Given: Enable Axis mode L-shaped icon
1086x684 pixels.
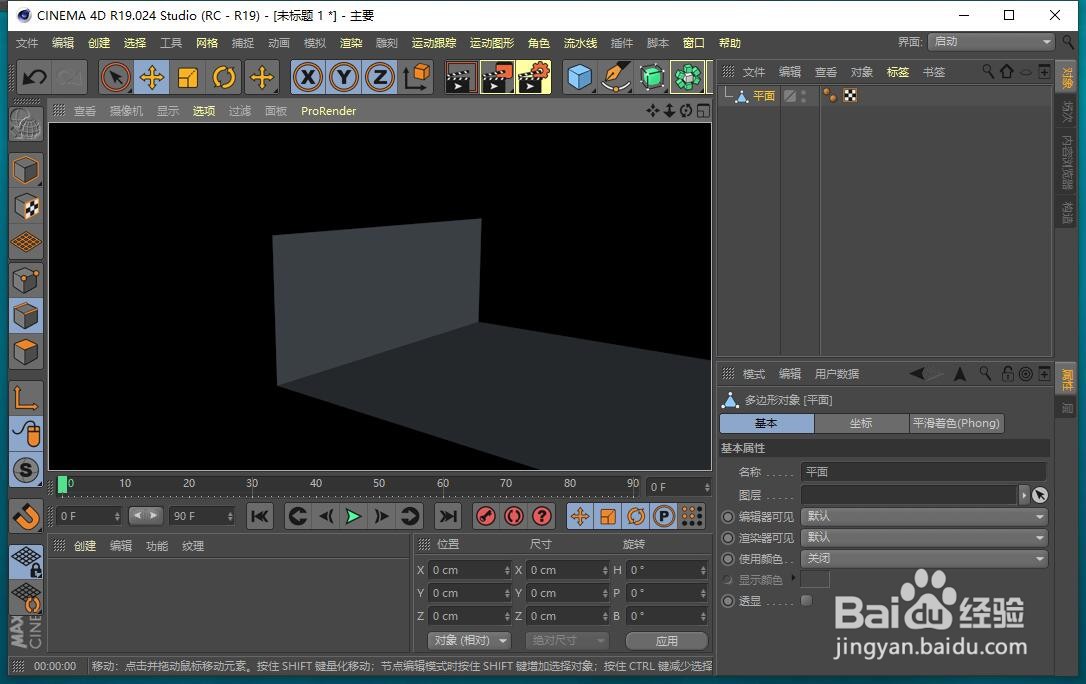Looking at the screenshot, I should tap(26, 398).
